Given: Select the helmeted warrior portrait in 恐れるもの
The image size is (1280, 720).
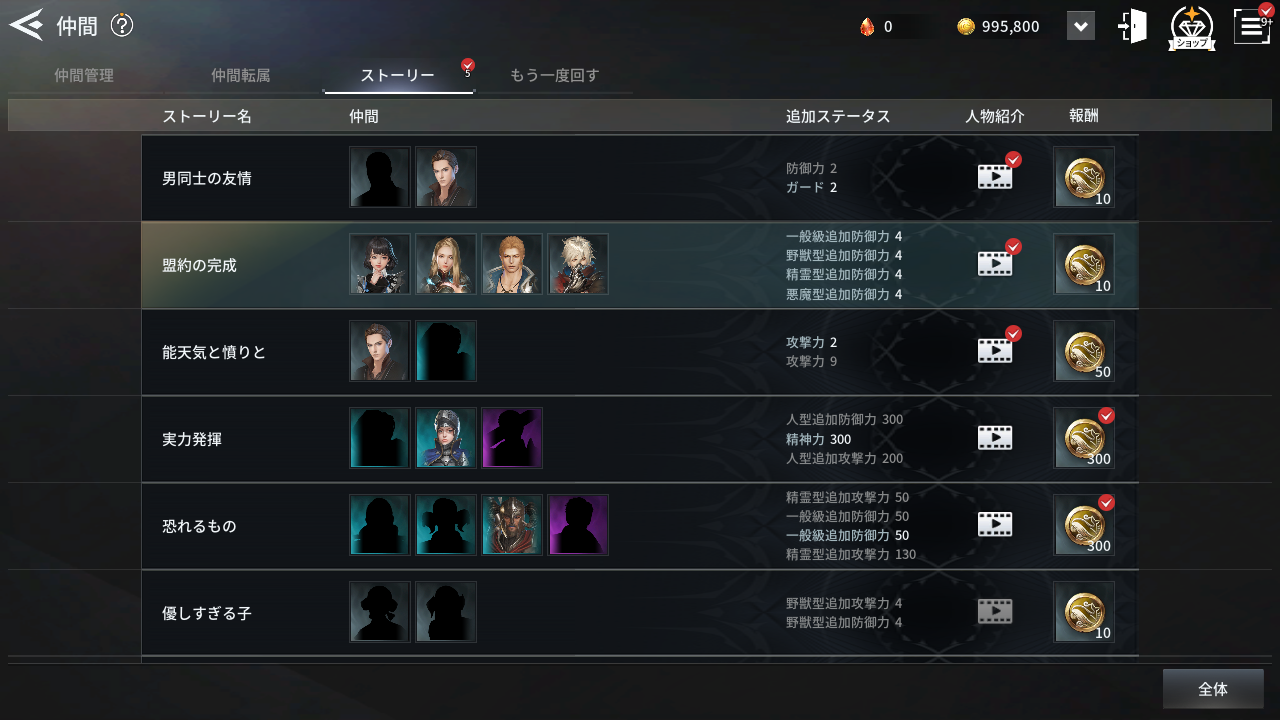Looking at the screenshot, I should click(x=512, y=525).
